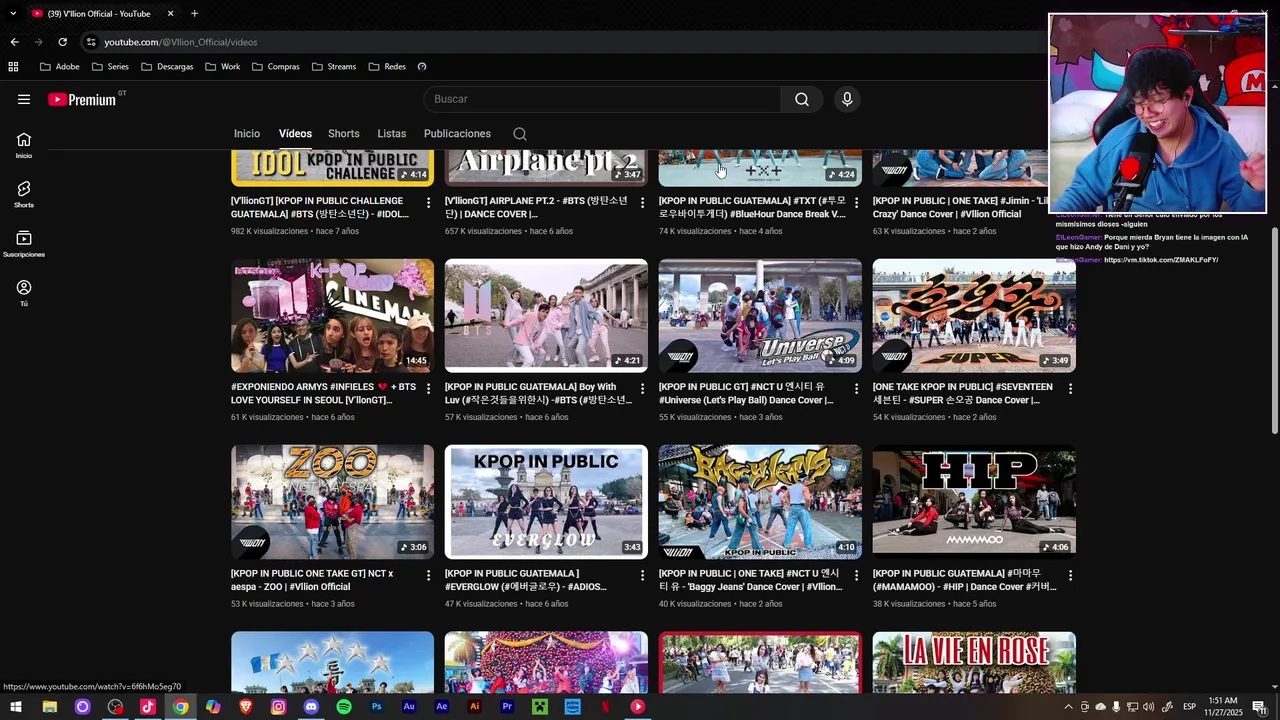Go to Inicio in the sidebar
Viewport: 1280px width, 720px height.
pos(24,145)
